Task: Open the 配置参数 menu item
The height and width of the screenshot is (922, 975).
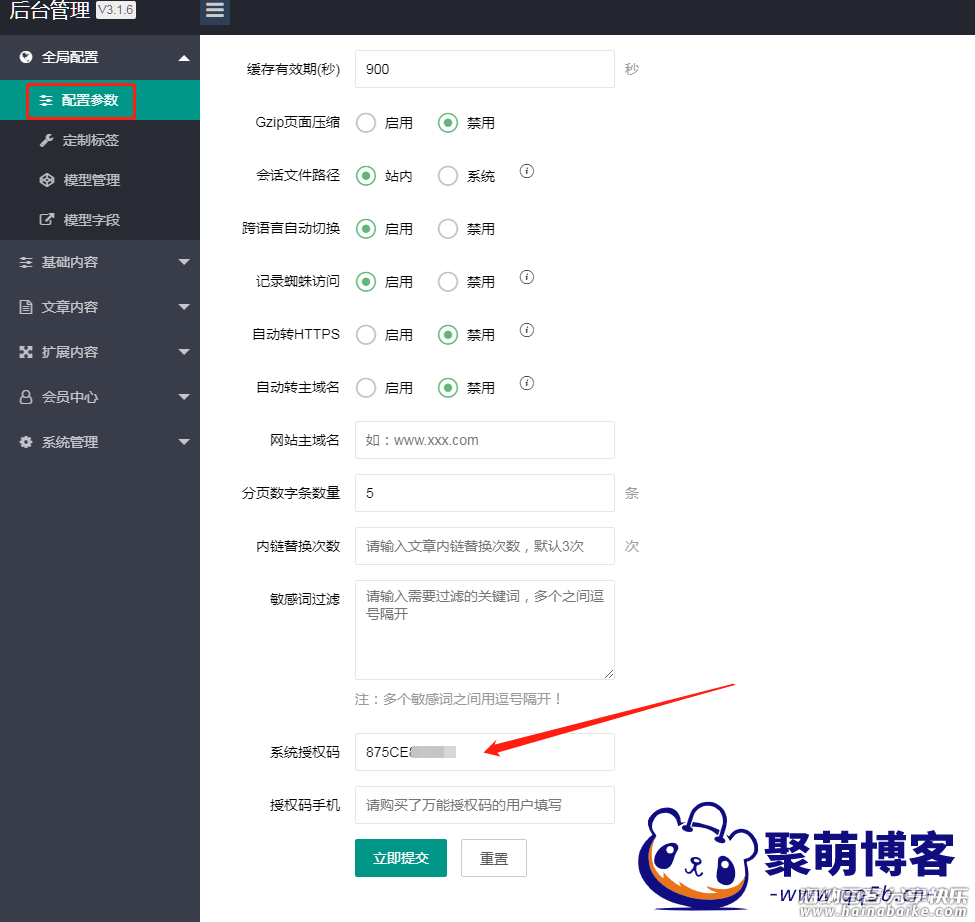Action: (99, 100)
